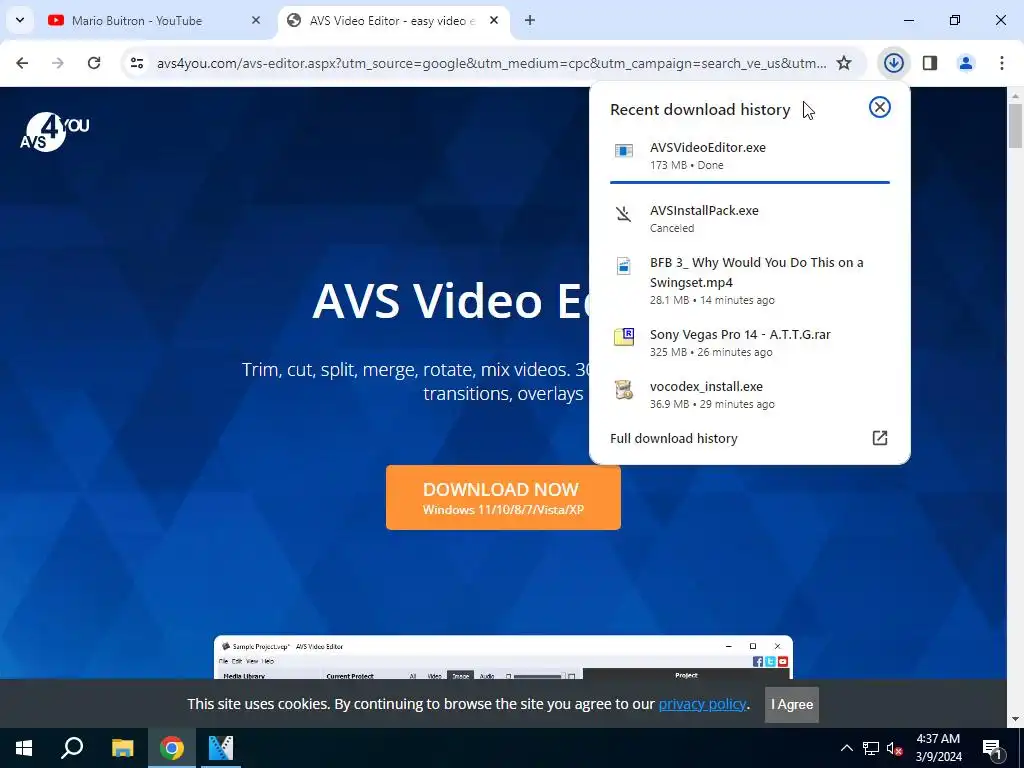Screen dimensions: 1024x768
Task: Click the BFB 3 mp4 file icon
Action: [x=624, y=266]
